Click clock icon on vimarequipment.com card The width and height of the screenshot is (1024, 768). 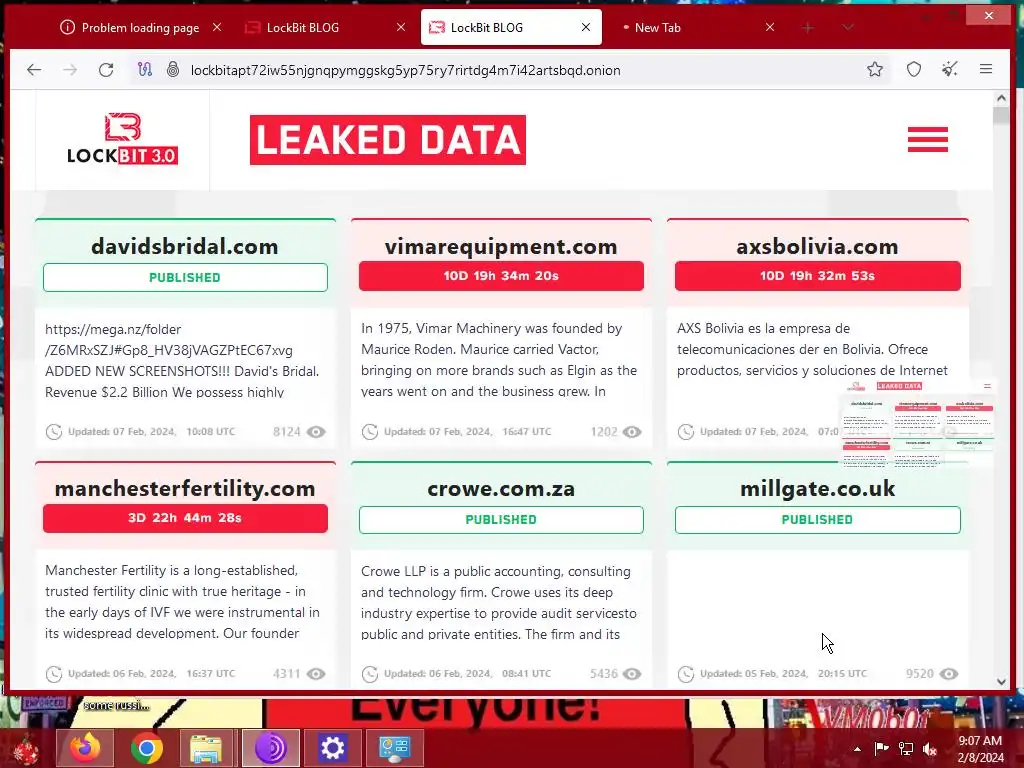[370, 432]
